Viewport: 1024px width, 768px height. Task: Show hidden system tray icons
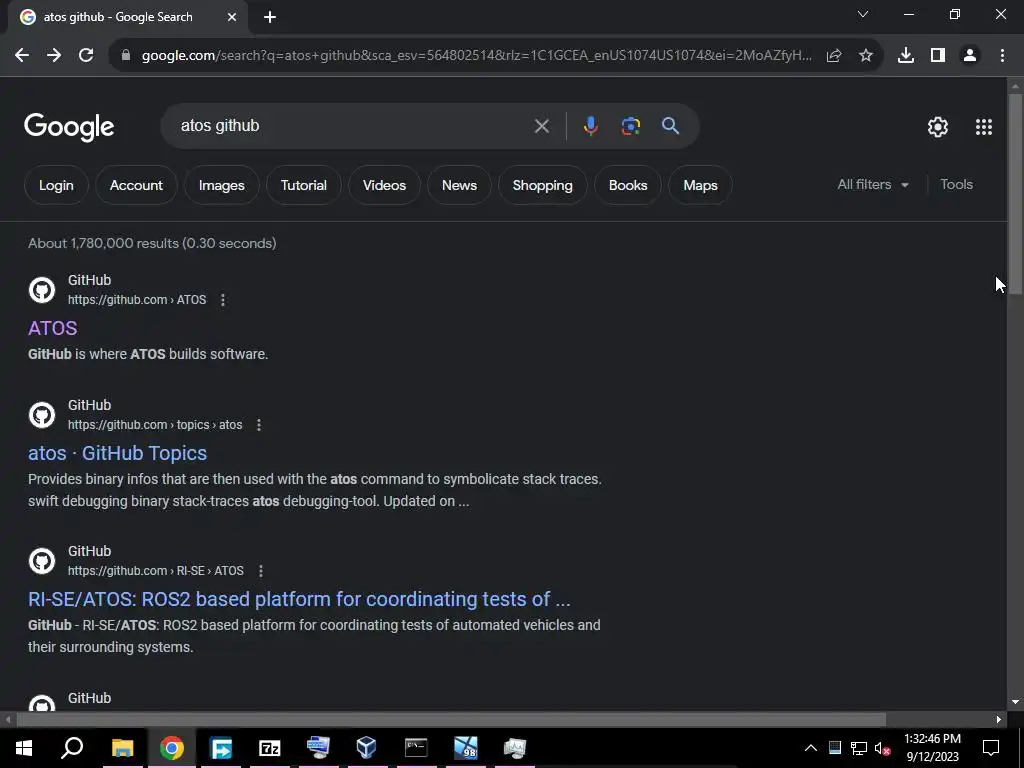coord(810,748)
